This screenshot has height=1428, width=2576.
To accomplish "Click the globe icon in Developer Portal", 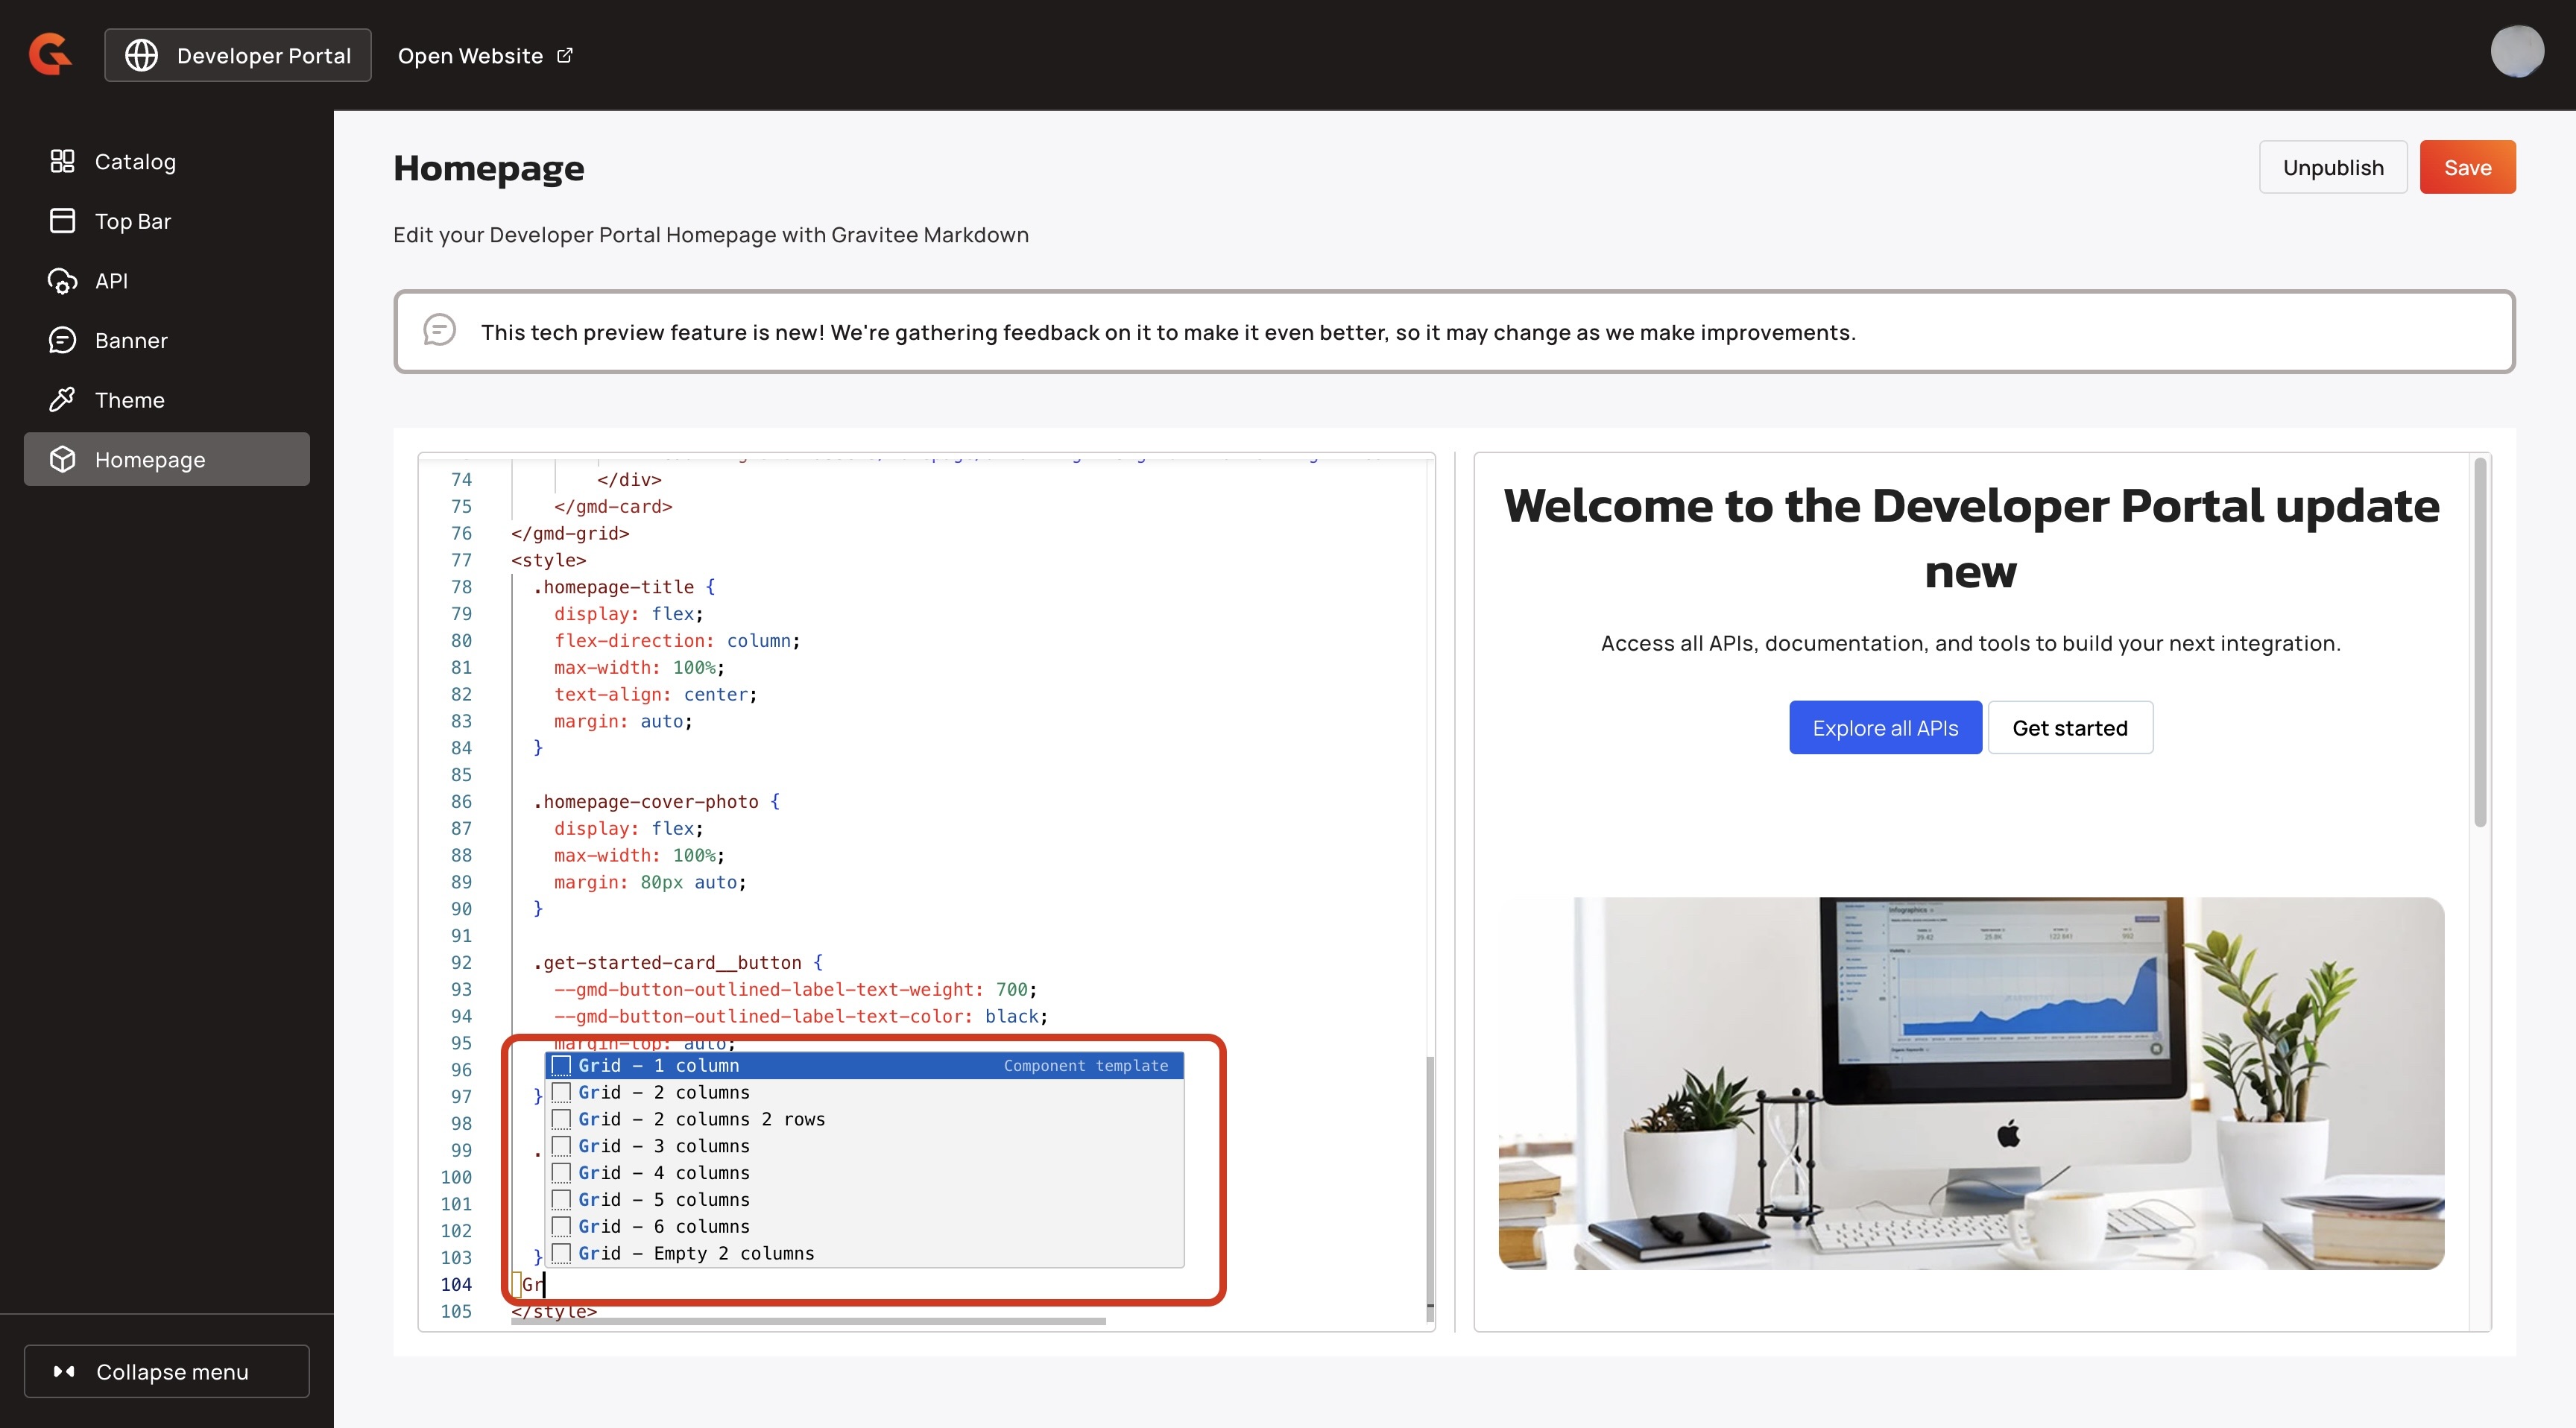I will pyautogui.click(x=141, y=55).
